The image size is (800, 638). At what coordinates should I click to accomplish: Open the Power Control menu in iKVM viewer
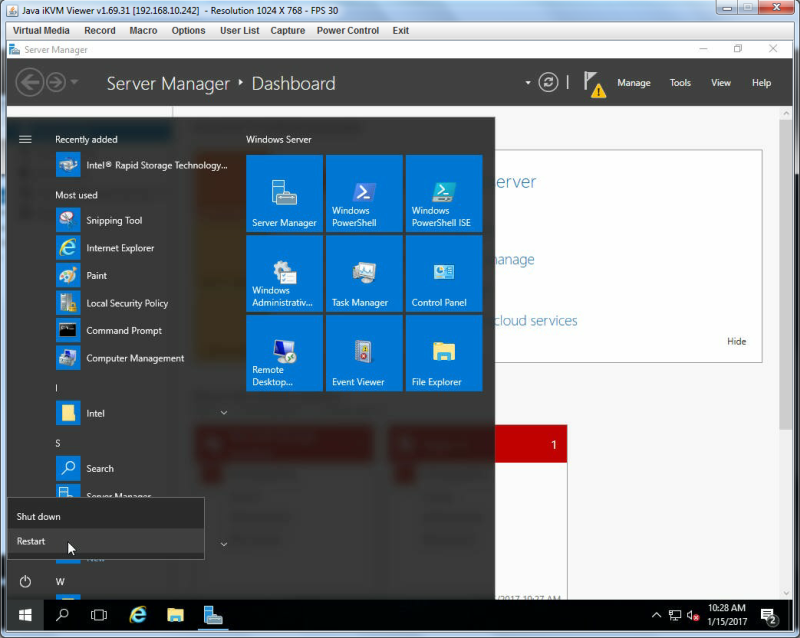347,31
